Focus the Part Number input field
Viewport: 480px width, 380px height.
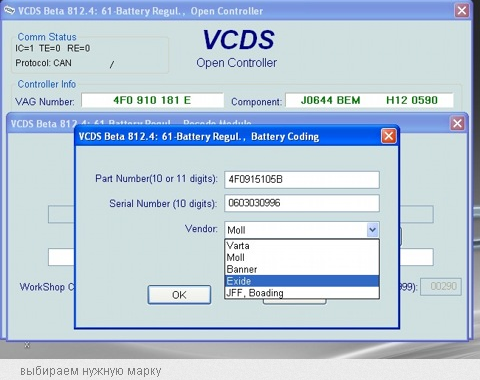point(302,180)
